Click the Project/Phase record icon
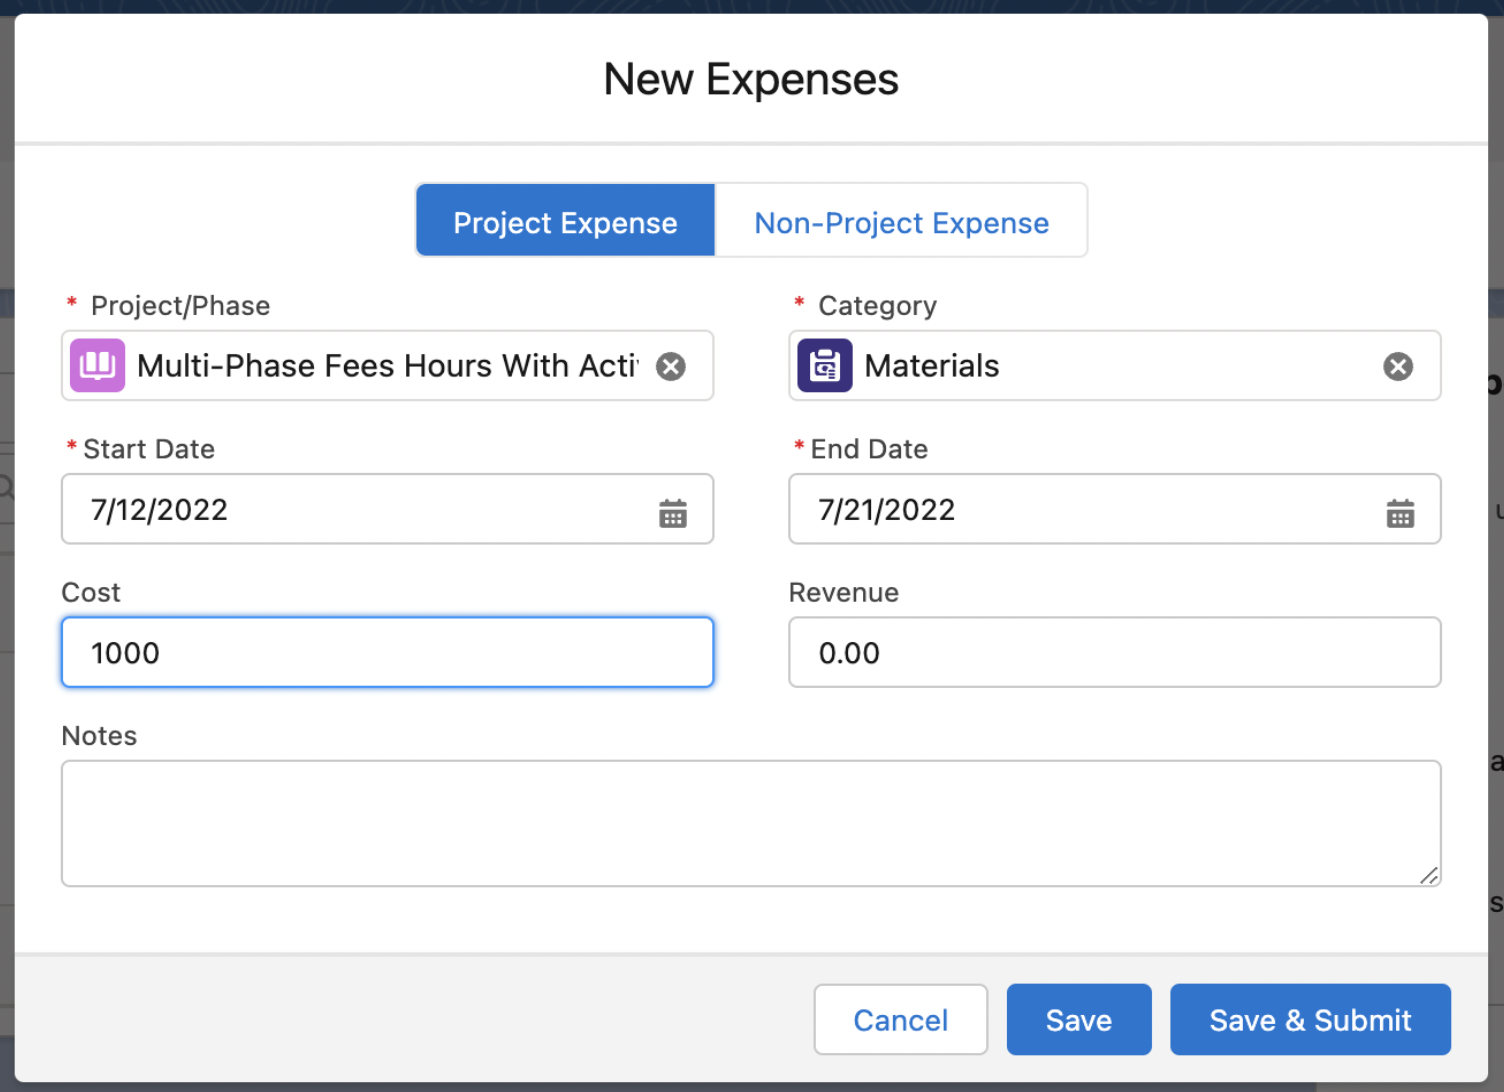 tap(97, 366)
